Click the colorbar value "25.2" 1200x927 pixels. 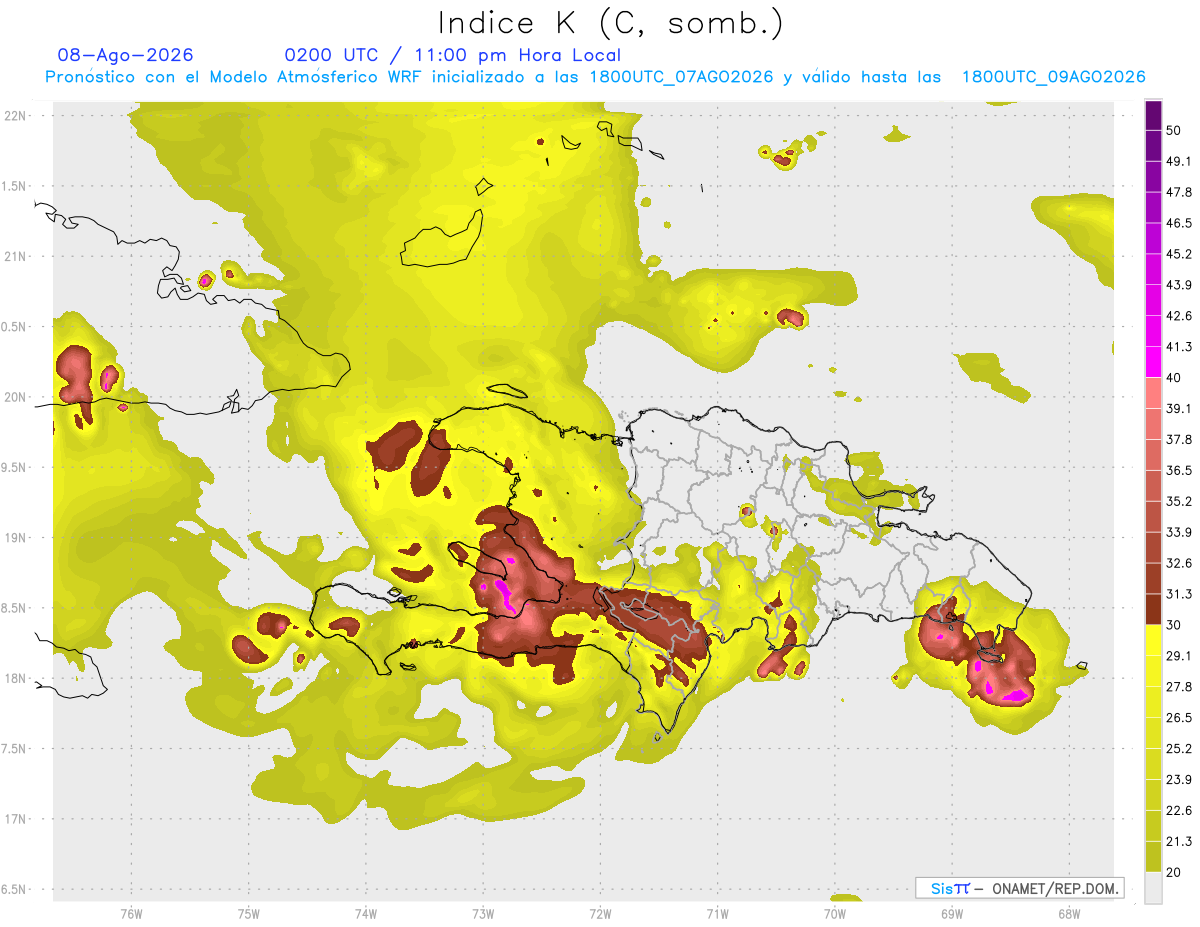pos(1179,748)
